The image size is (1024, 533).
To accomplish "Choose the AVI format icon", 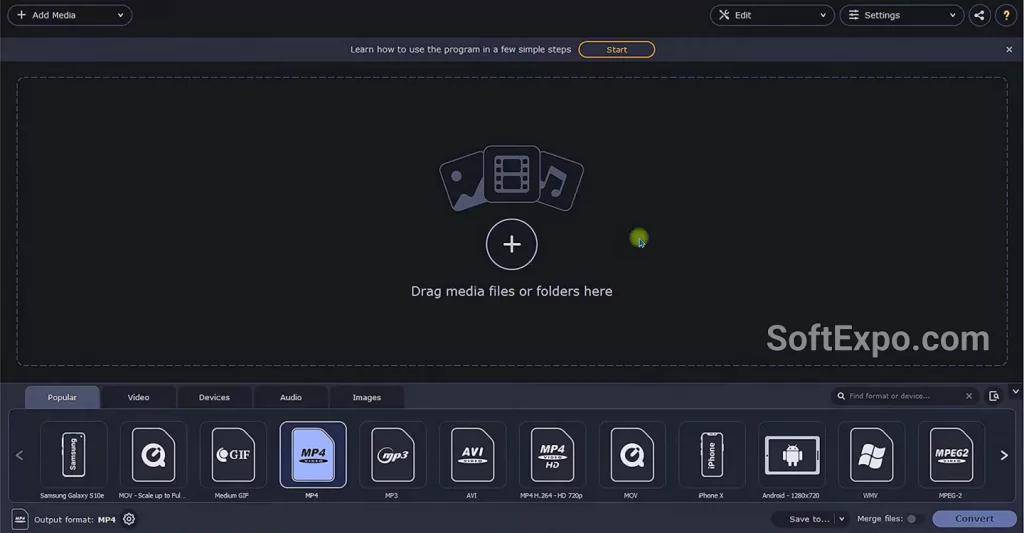I will 472,455.
